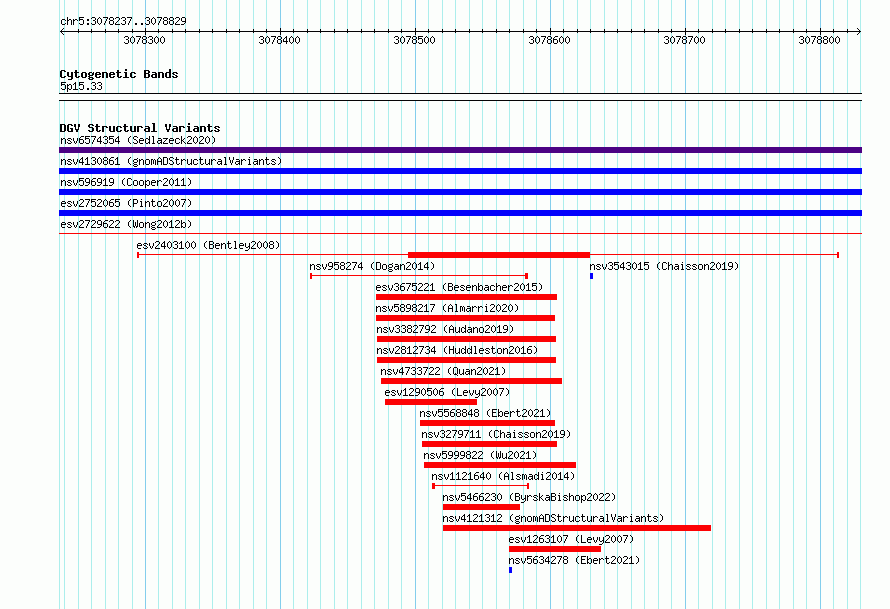Open the nsv3543015 (Chaisson2019) label
This screenshot has height=609, width=890.
(664, 266)
